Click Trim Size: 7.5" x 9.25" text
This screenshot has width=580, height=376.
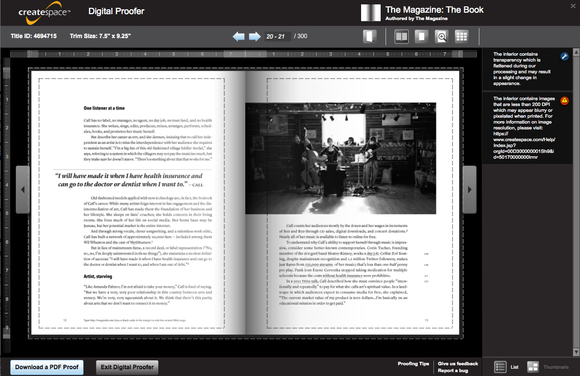point(100,36)
